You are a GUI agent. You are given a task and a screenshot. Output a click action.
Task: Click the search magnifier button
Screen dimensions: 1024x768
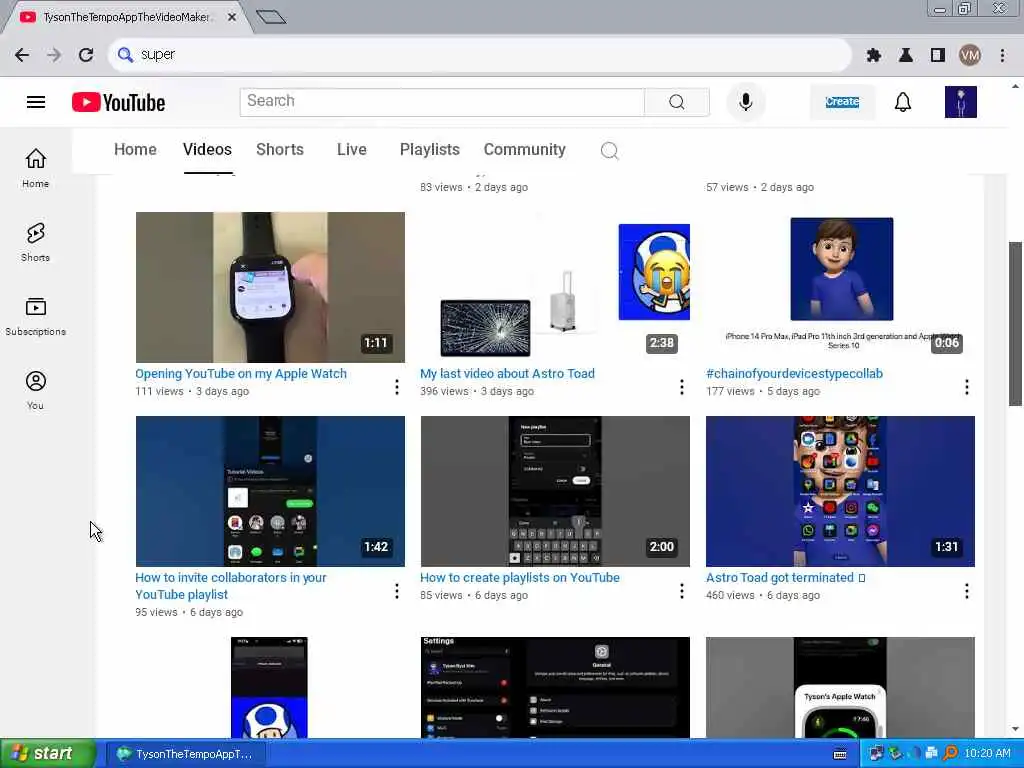(x=677, y=102)
